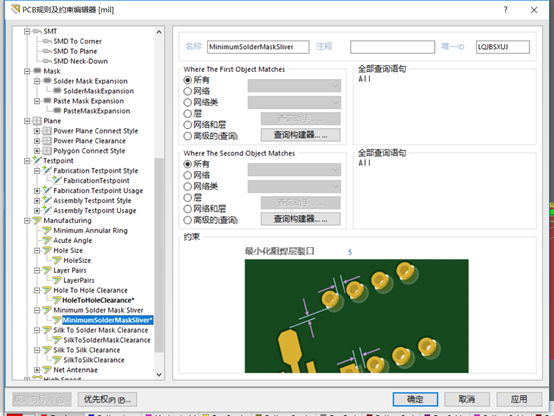Viewport: 554px width, 416px height.
Task: Click the Mask category icon
Action: (37, 71)
